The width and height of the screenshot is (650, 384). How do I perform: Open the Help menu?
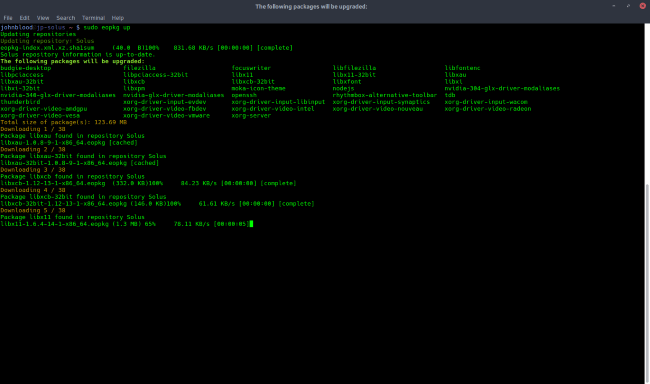point(118,18)
